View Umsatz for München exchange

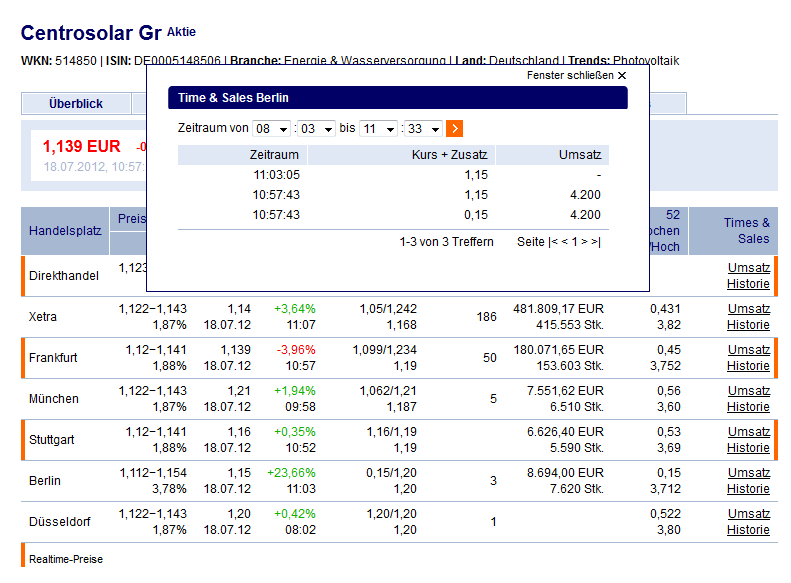pos(748,391)
